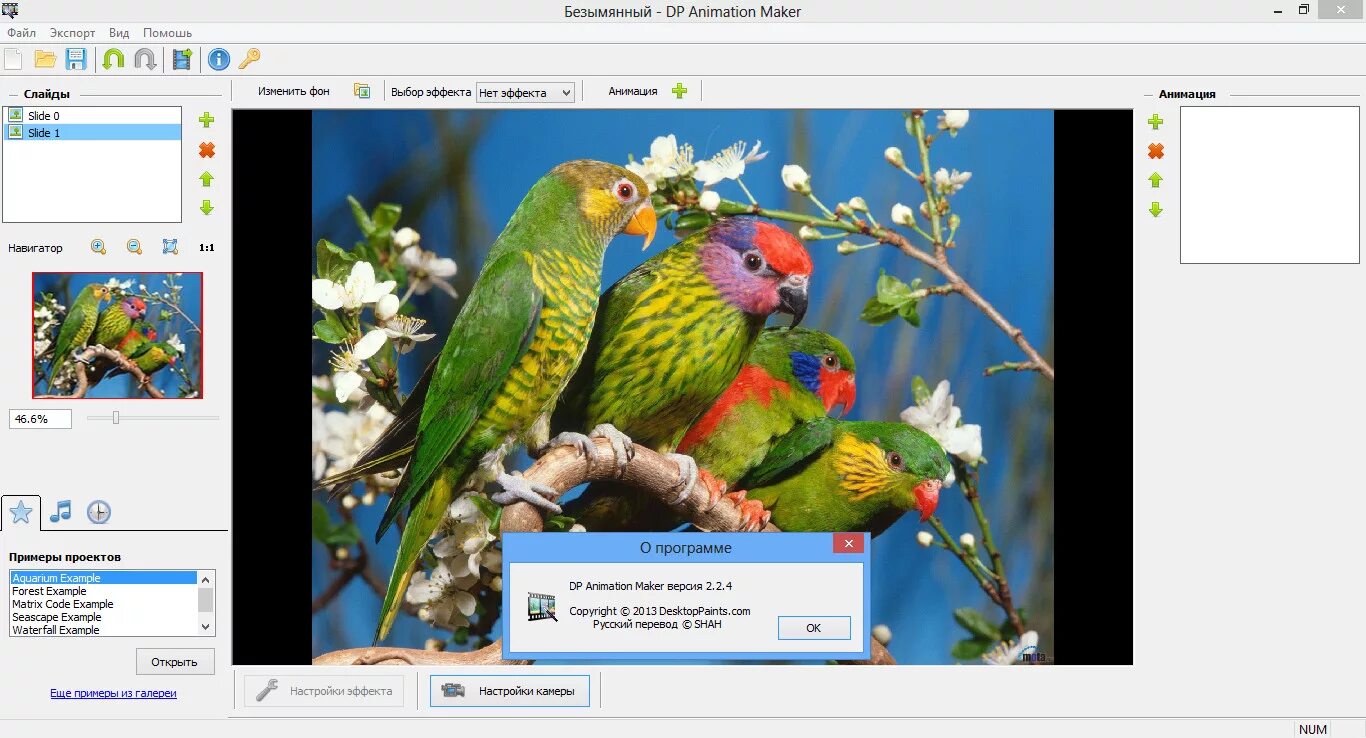1366x738 pixels.
Task: Select Waterfall Example in the list
Action: pyautogui.click(x=104, y=630)
